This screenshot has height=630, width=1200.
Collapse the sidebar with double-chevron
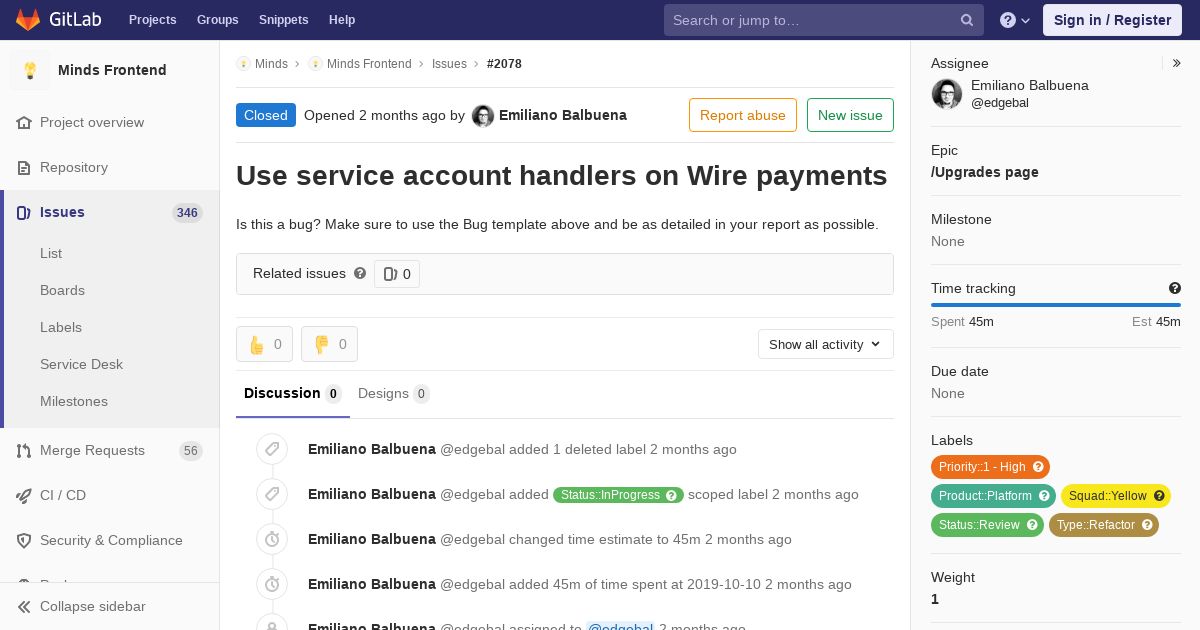tap(24, 606)
